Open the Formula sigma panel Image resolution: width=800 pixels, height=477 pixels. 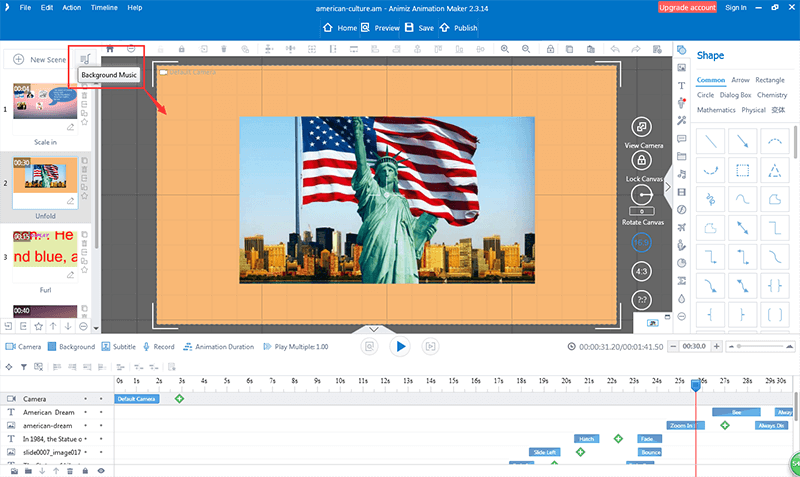pyautogui.click(x=681, y=281)
